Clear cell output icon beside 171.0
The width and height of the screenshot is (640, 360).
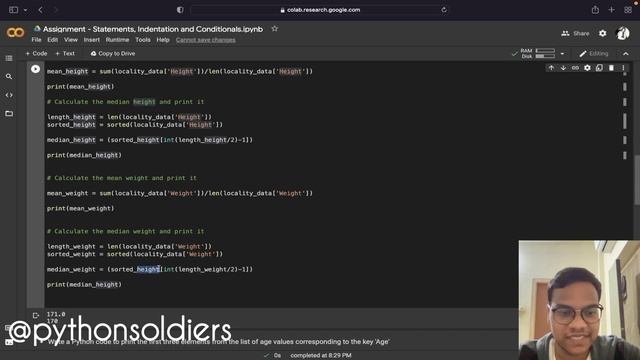click(x=36, y=315)
